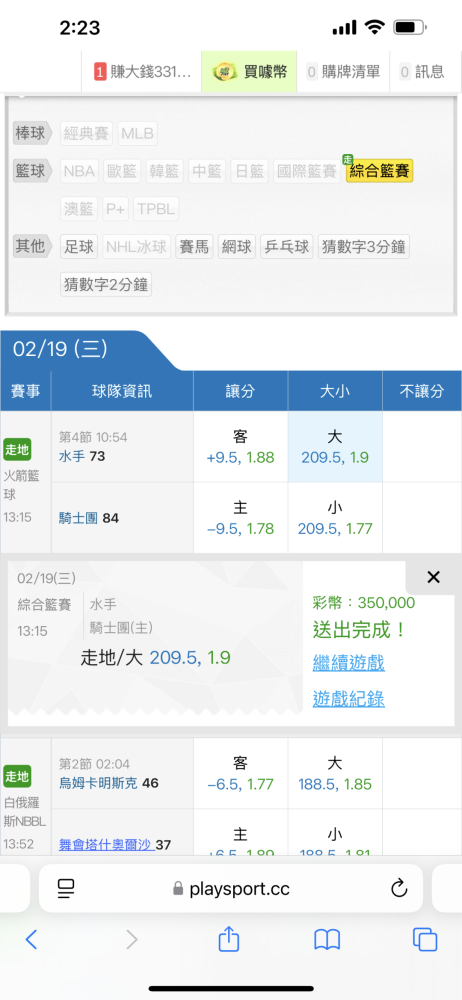The image size is (462, 1000).
Task: Open Safari bookmarks book icon
Action: [x=327, y=939]
